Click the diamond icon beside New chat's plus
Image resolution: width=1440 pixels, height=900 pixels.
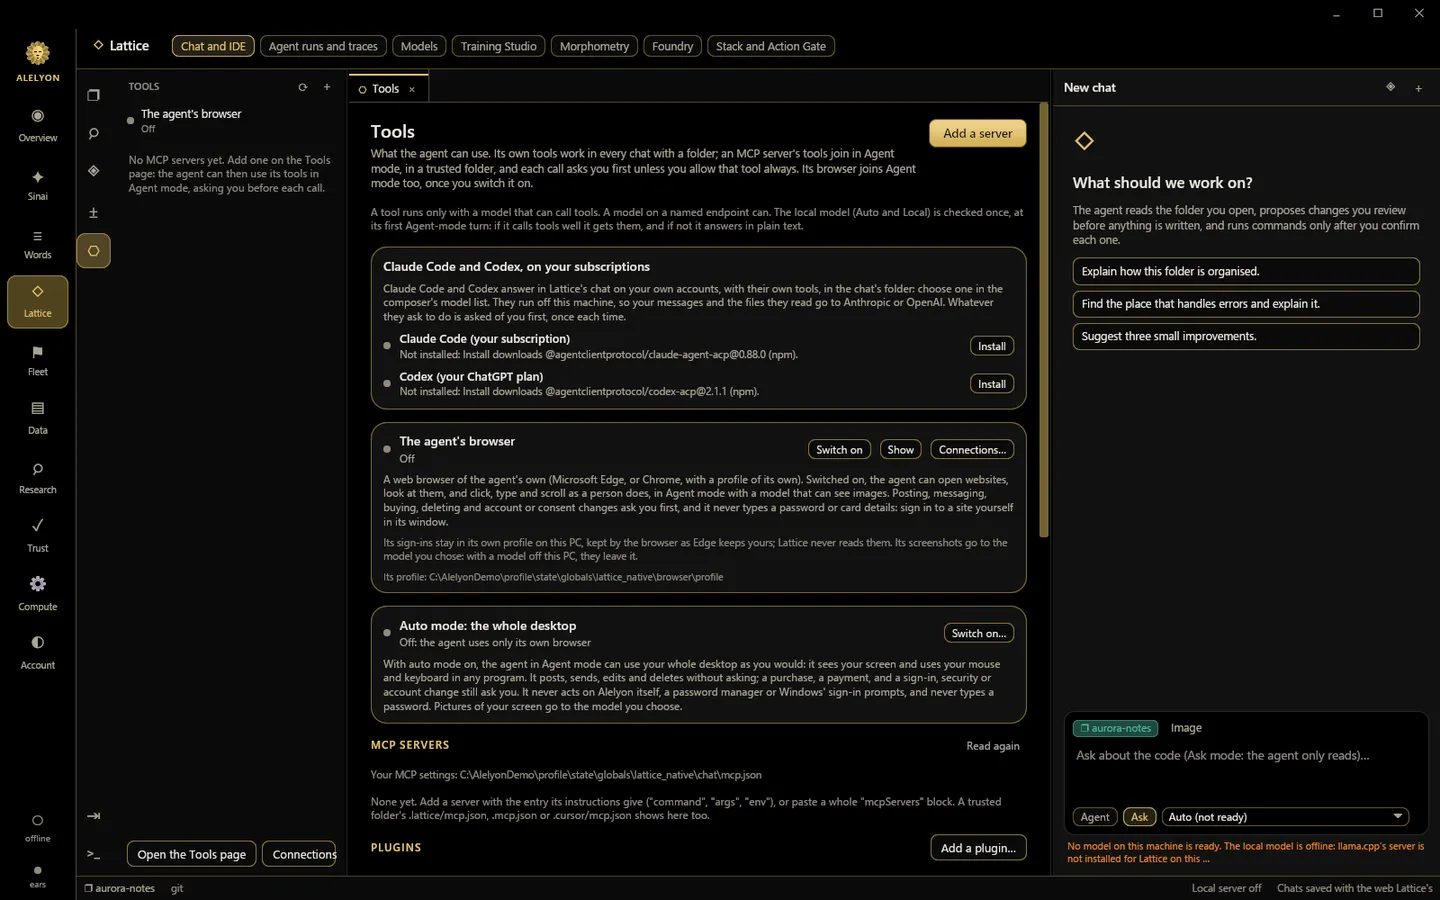pyautogui.click(x=1390, y=87)
